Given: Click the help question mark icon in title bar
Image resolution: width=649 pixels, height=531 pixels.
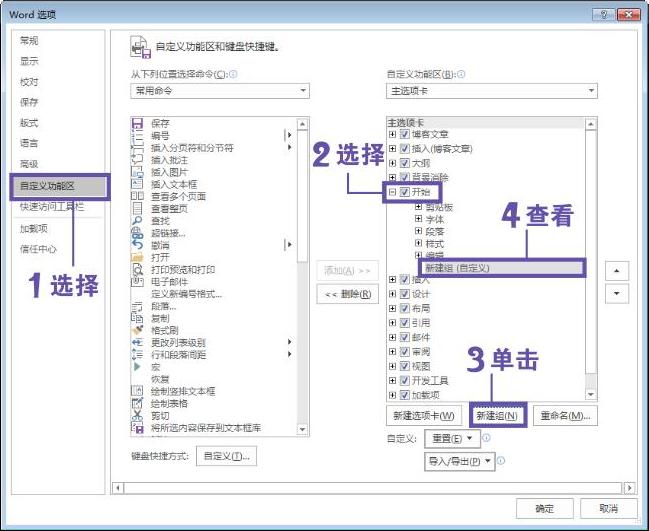Looking at the screenshot, I should click(604, 14).
